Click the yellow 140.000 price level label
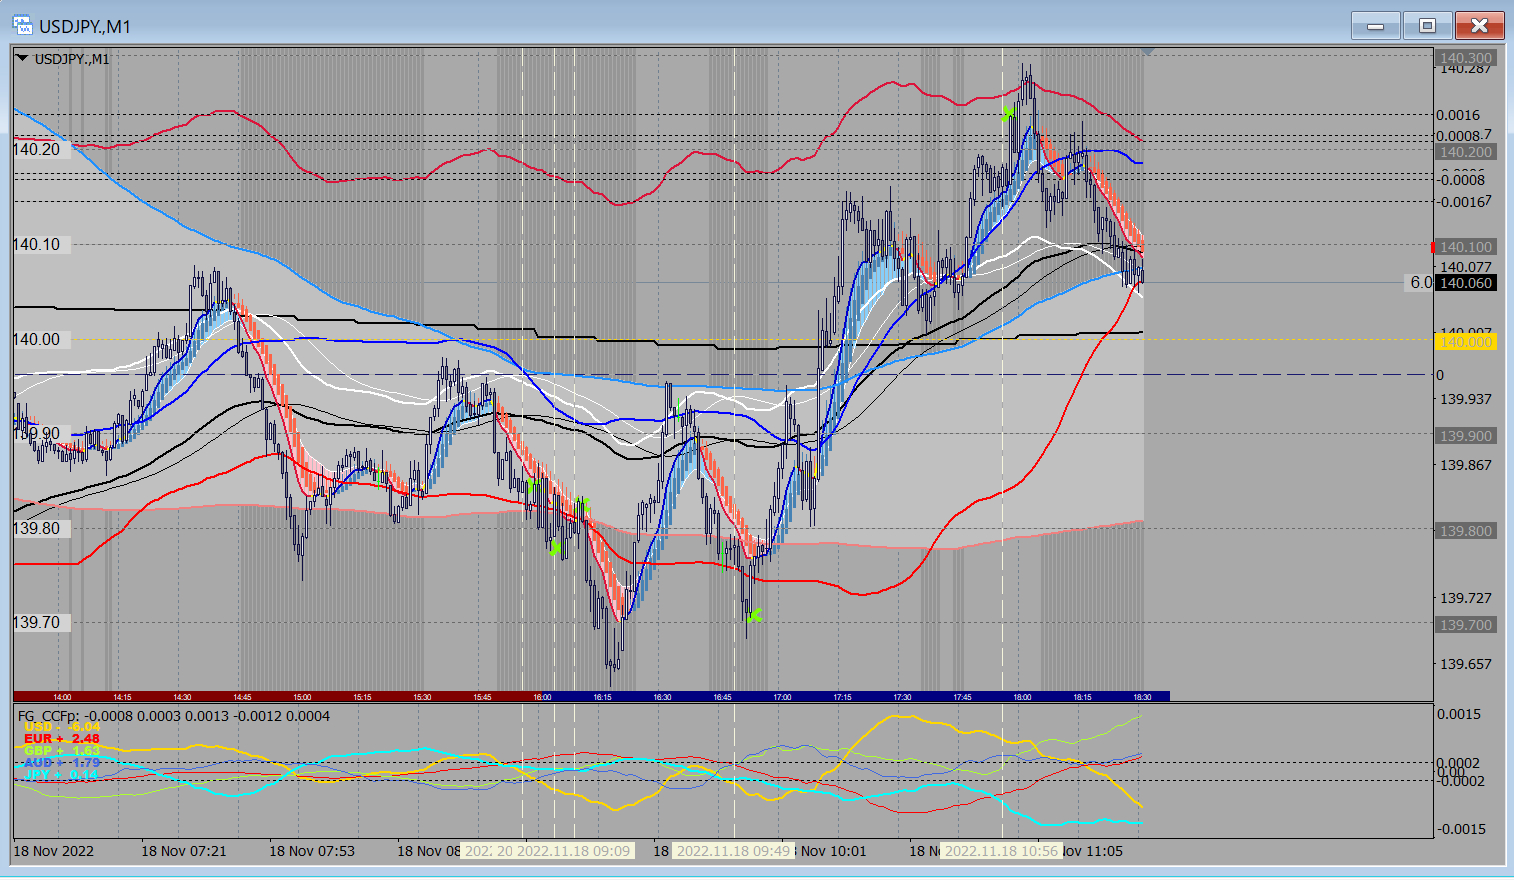 tap(1465, 342)
